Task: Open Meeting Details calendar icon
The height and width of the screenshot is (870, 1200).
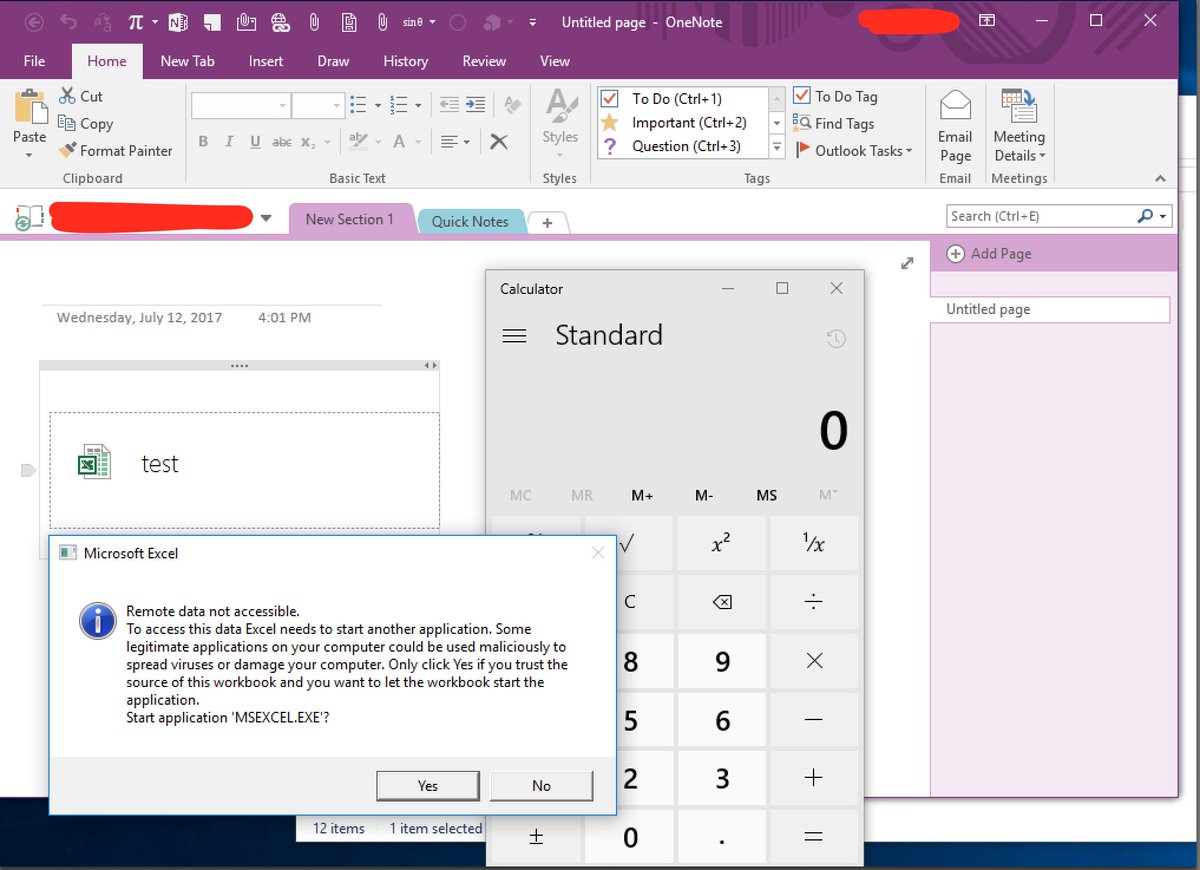Action: (1019, 107)
